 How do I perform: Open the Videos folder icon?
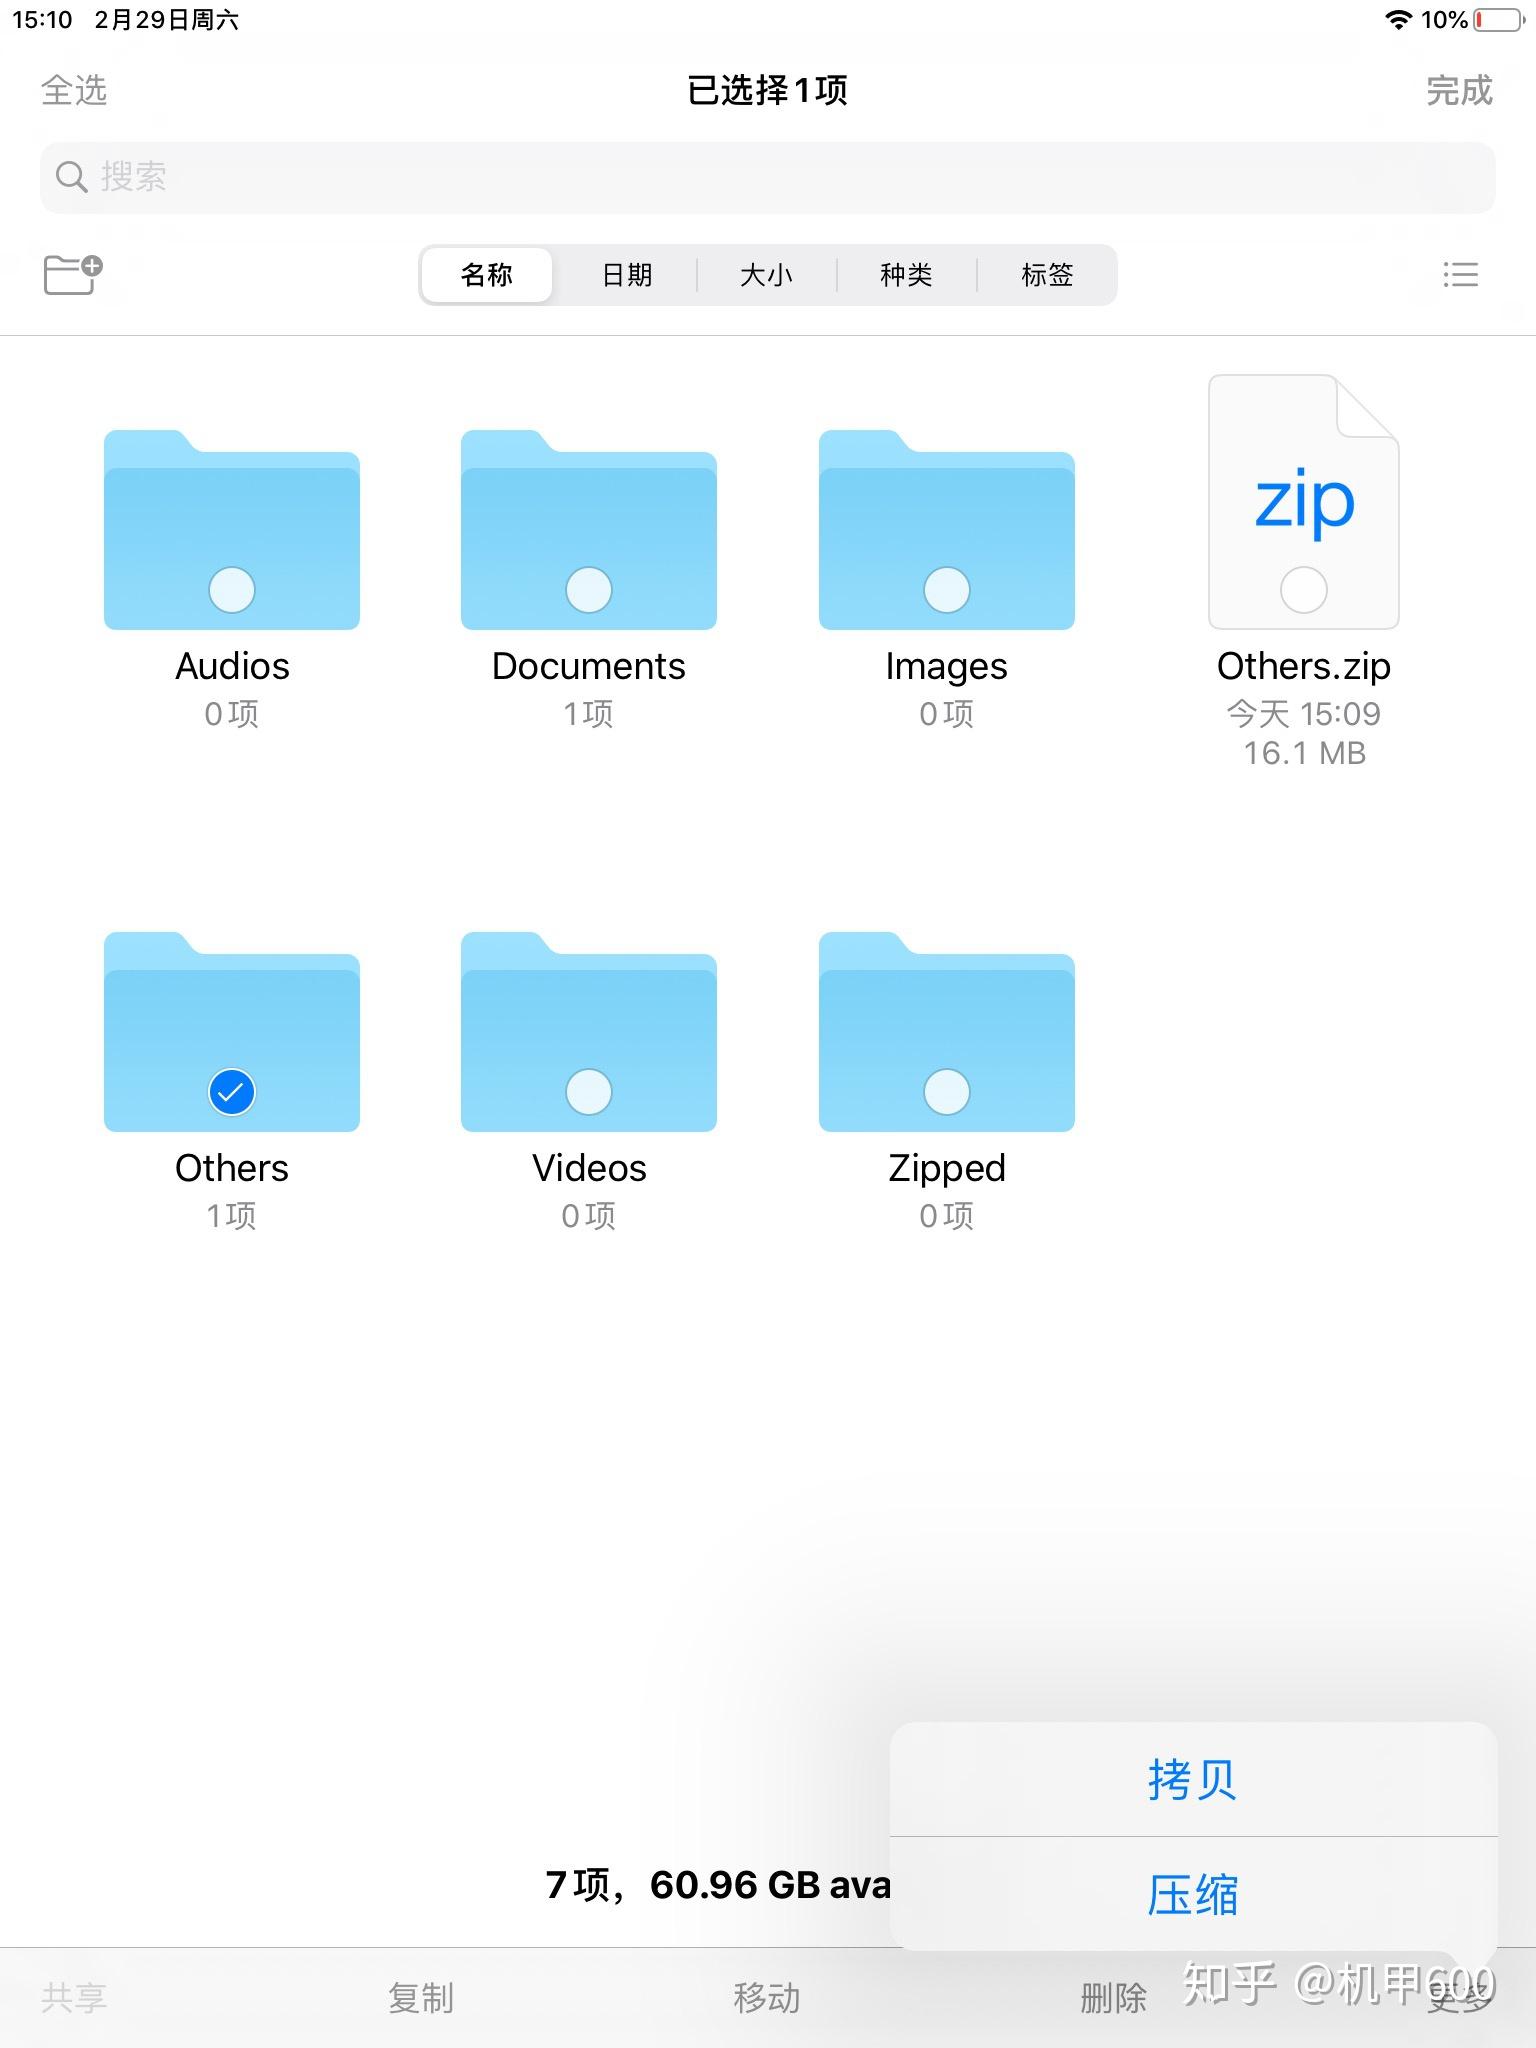pyautogui.click(x=589, y=1032)
